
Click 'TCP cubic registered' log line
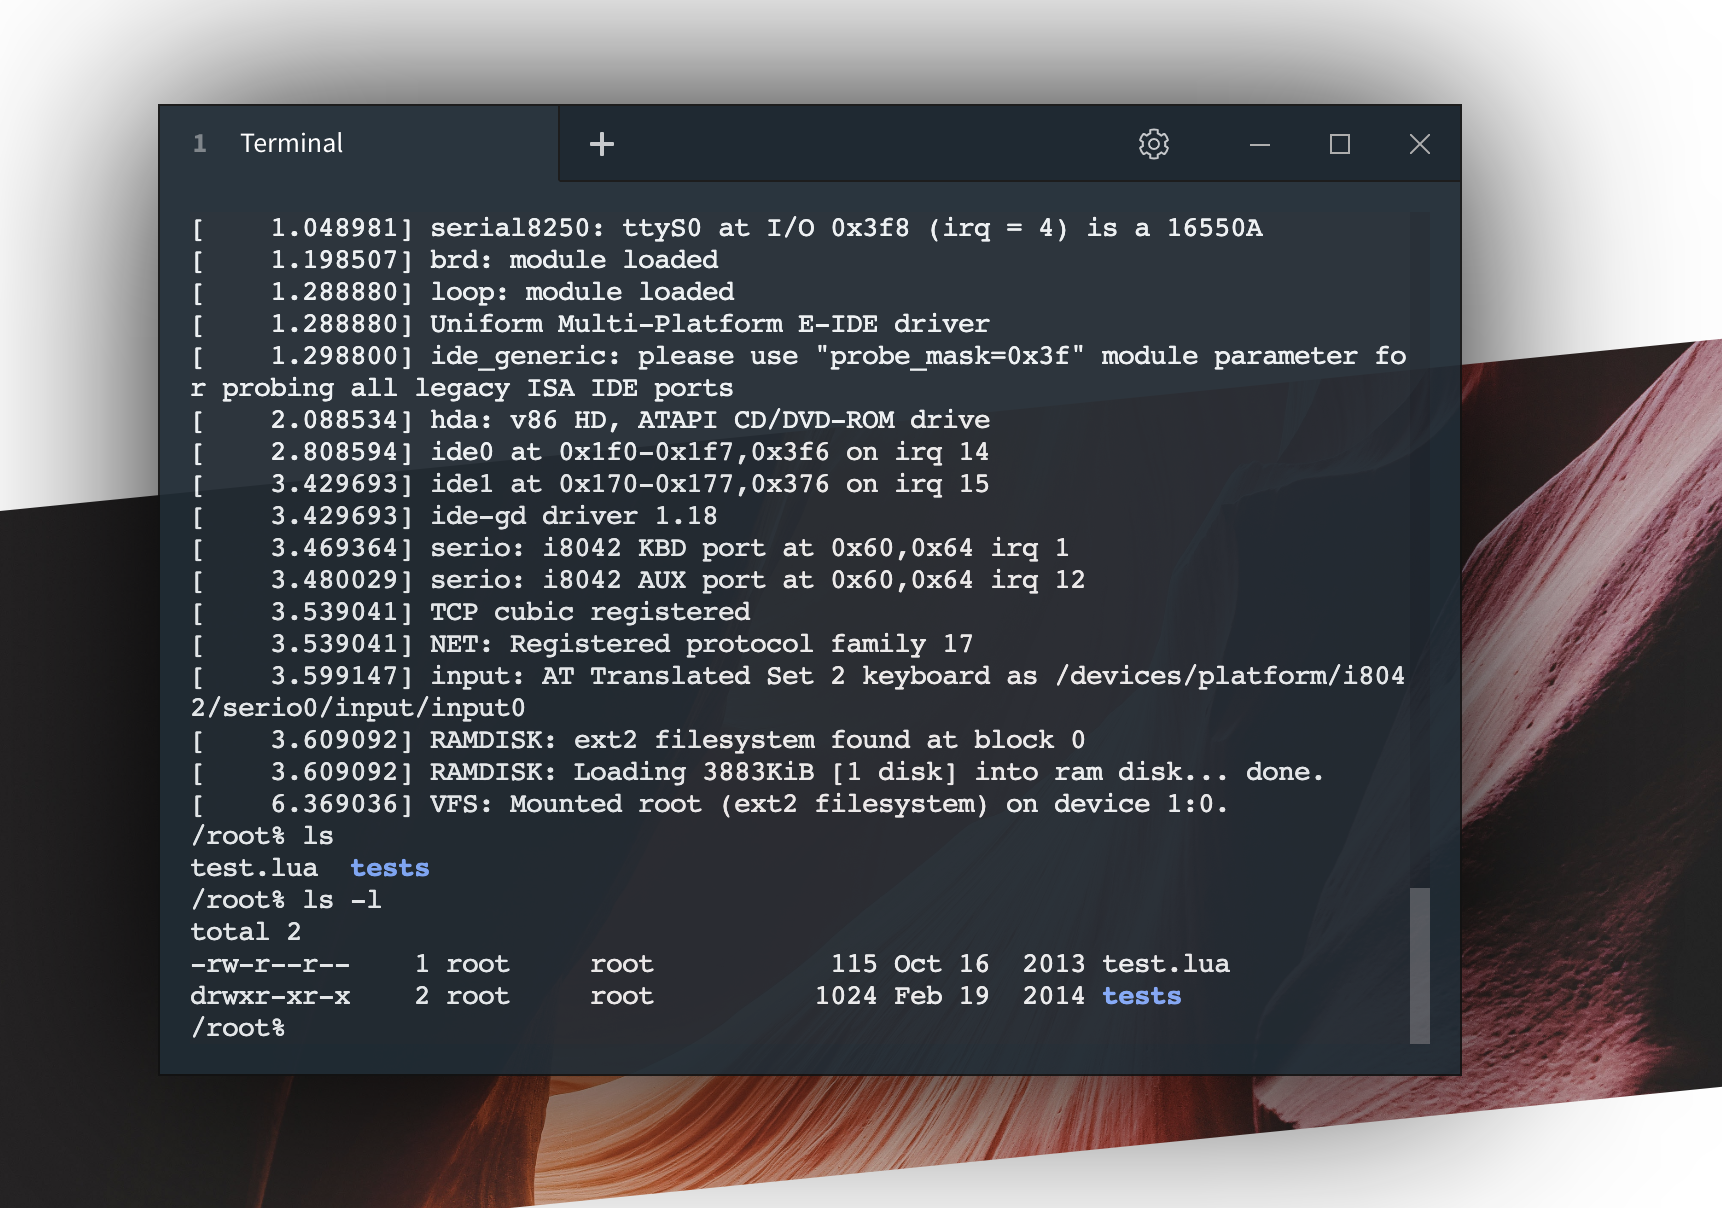tap(470, 612)
